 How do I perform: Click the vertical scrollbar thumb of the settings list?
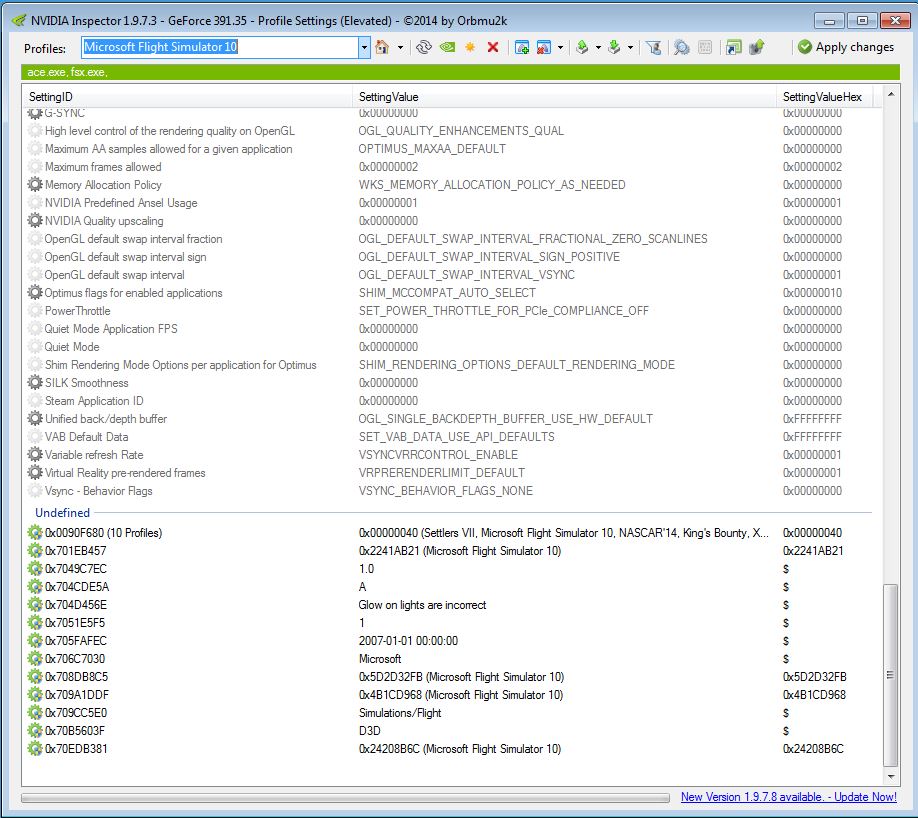(x=890, y=675)
